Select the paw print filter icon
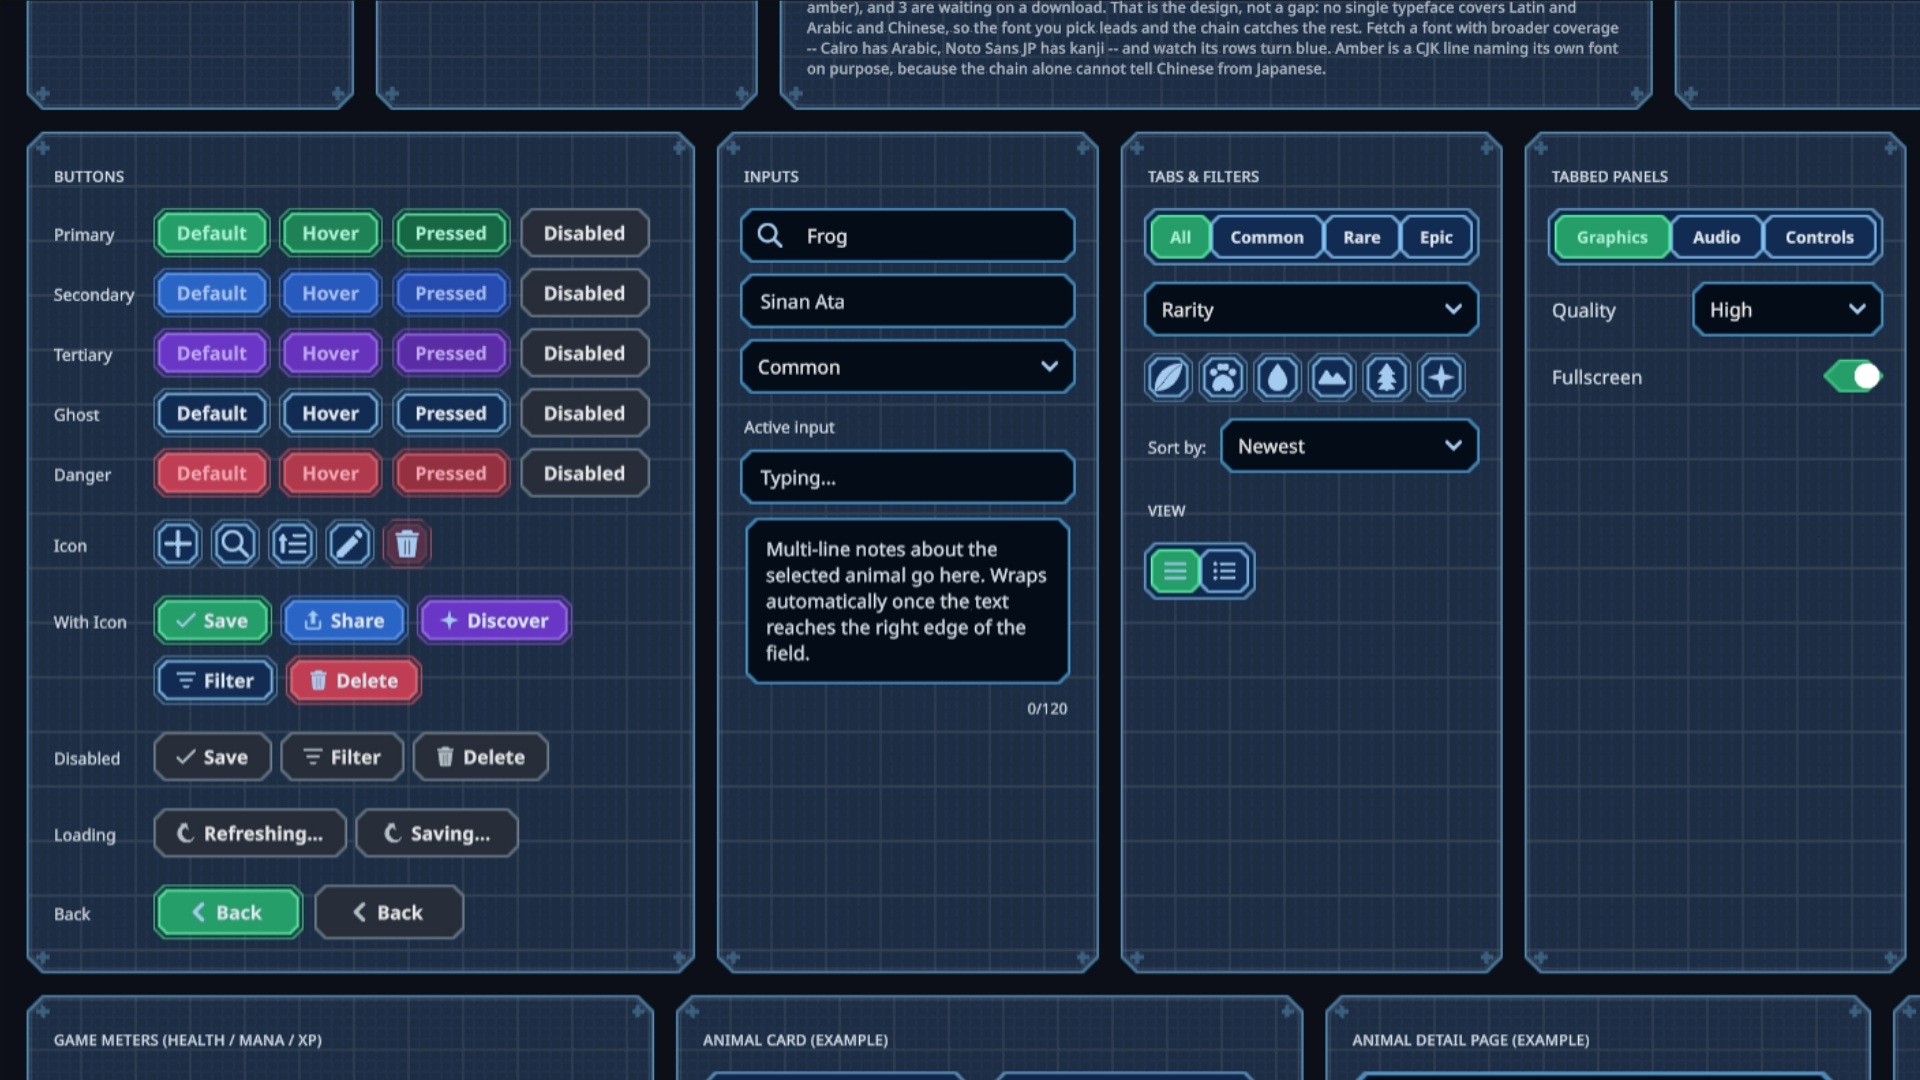Image resolution: width=1920 pixels, height=1080 pixels. (1222, 378)
